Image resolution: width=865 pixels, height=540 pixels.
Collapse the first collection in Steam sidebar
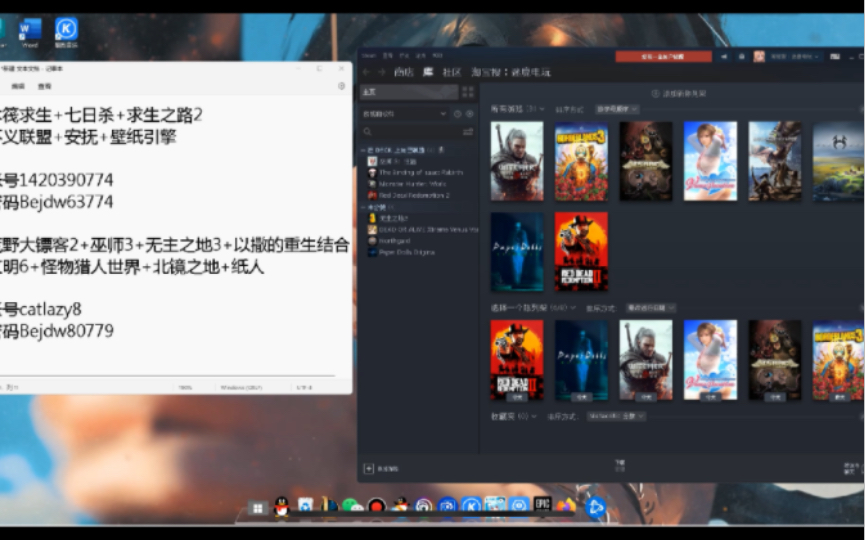(364, 150)
